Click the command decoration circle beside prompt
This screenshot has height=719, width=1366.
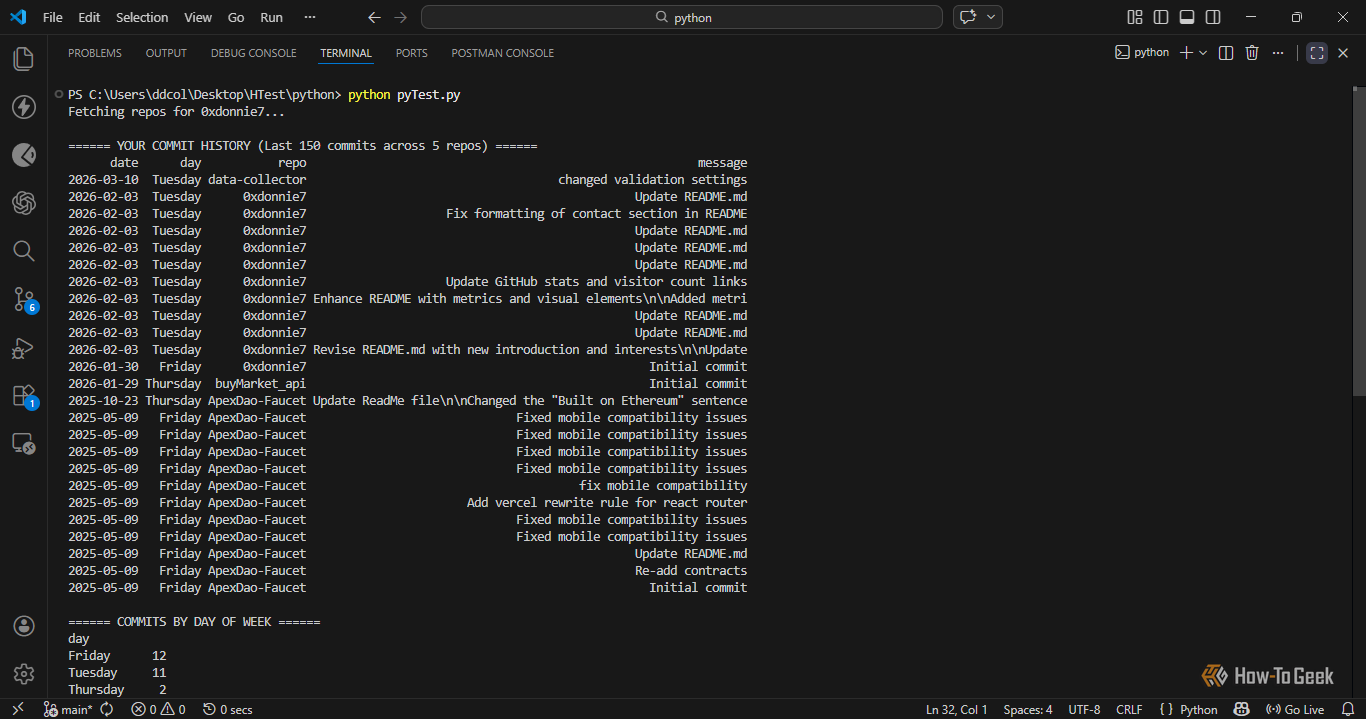(58, 94)
